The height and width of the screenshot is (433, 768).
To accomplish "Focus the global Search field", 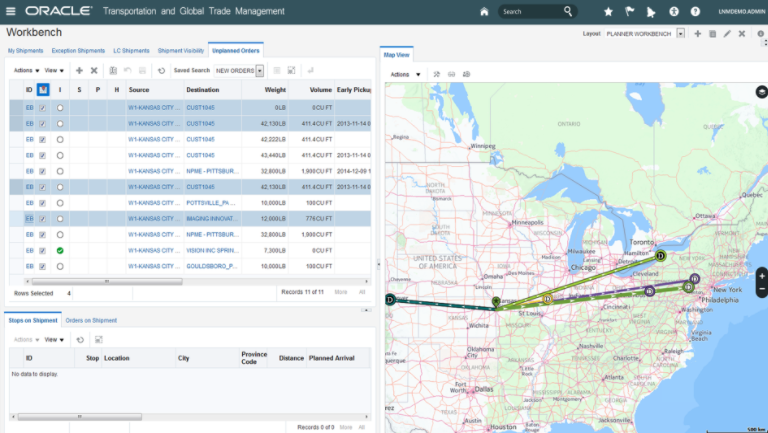I will [x=530, y=11].
